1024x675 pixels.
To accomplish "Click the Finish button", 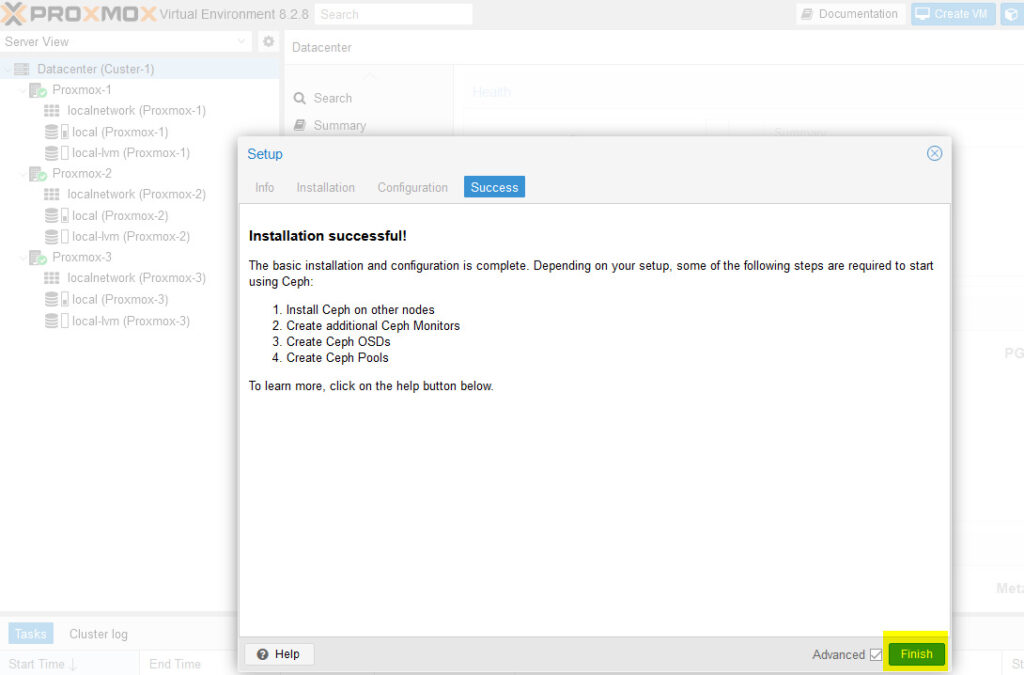I will 916,654.
